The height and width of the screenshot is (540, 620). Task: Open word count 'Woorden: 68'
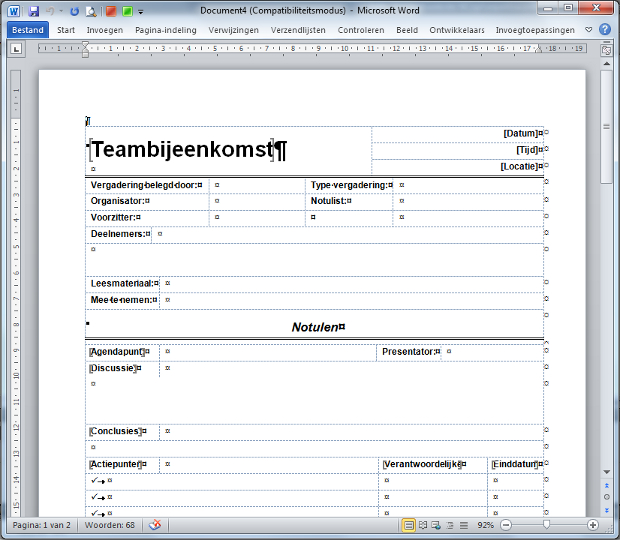pos(110,525)
